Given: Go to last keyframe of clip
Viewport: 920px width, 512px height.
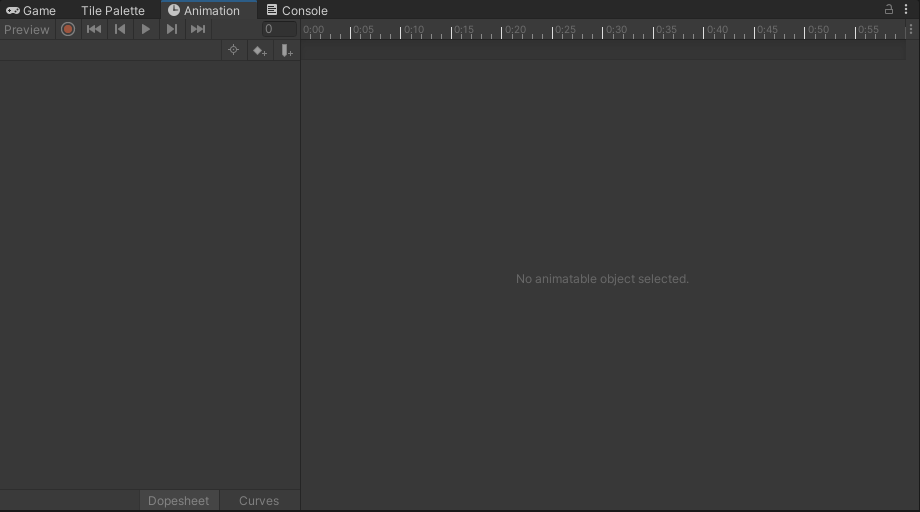Looking at the screenshot, I should click(x=198, y=29).
